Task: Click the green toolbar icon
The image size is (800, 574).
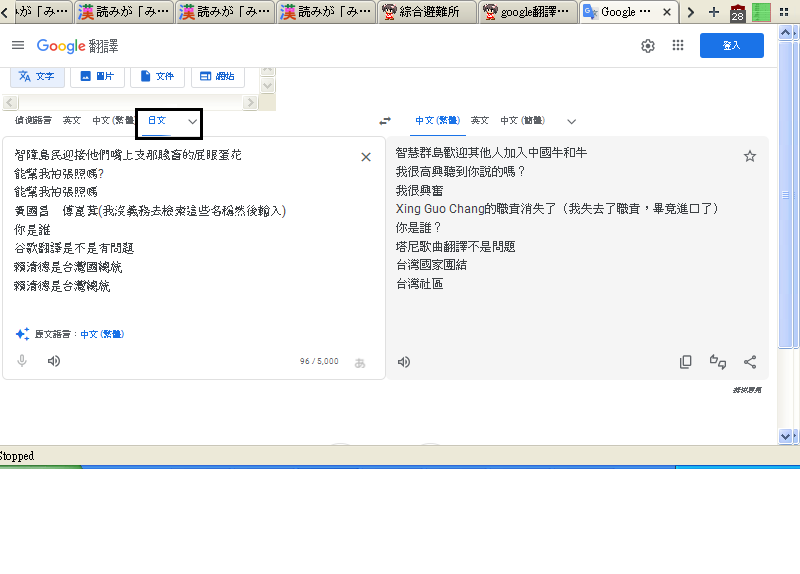Action: 761,12
